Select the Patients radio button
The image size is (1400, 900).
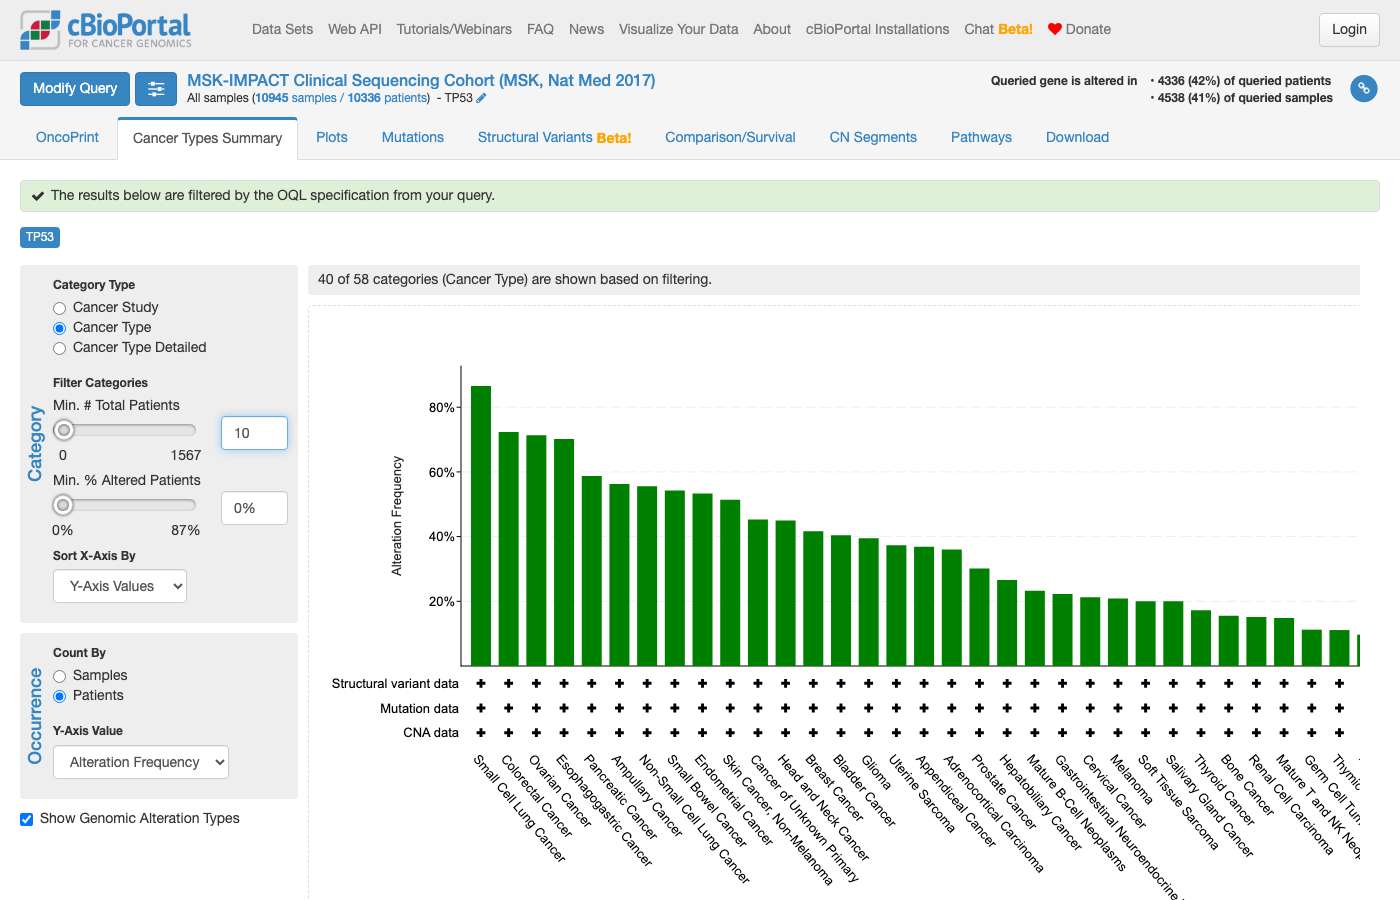(x=60, y=696)
